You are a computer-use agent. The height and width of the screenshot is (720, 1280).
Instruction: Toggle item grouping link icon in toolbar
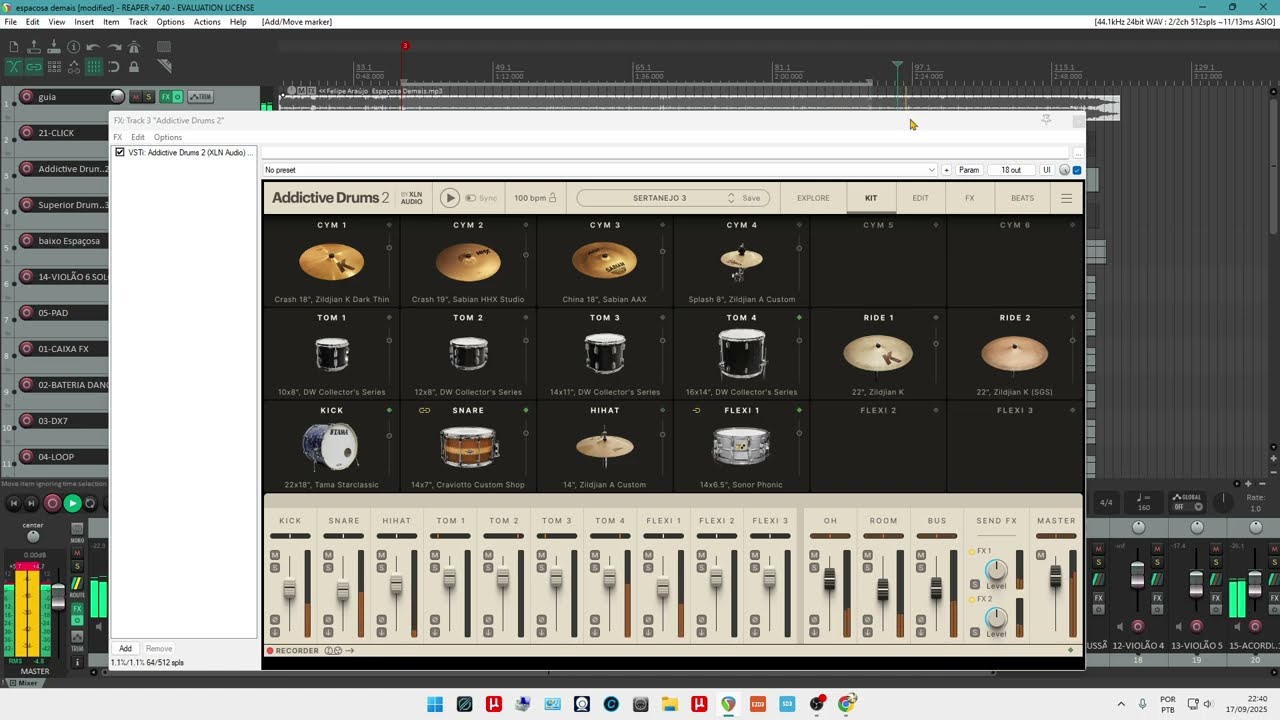tap(34, 67)
